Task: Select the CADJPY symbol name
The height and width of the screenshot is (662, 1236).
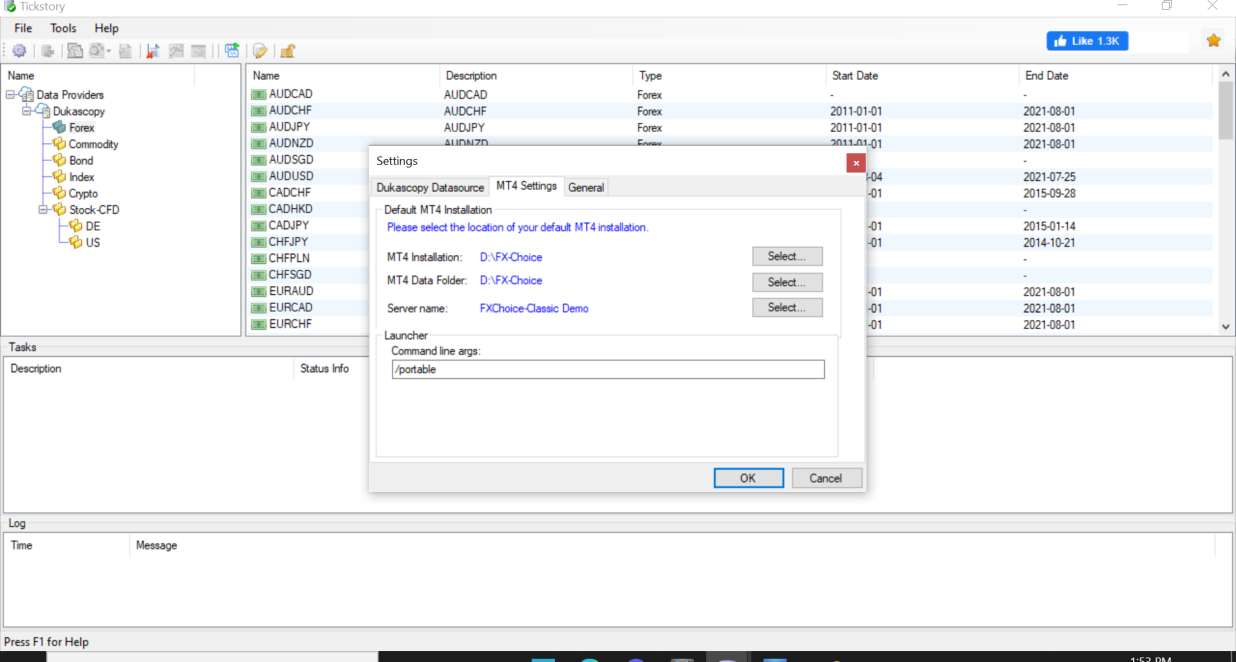Action: coord(290,226)
